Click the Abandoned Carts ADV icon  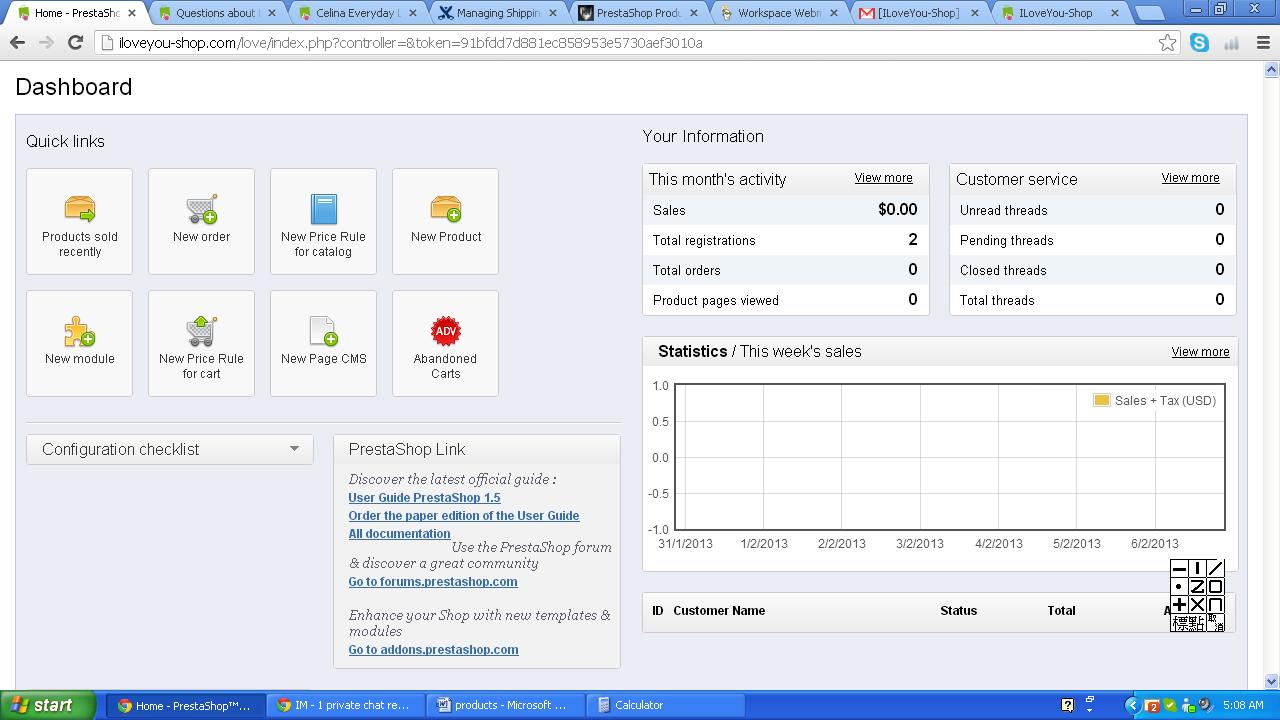point(445,331)
